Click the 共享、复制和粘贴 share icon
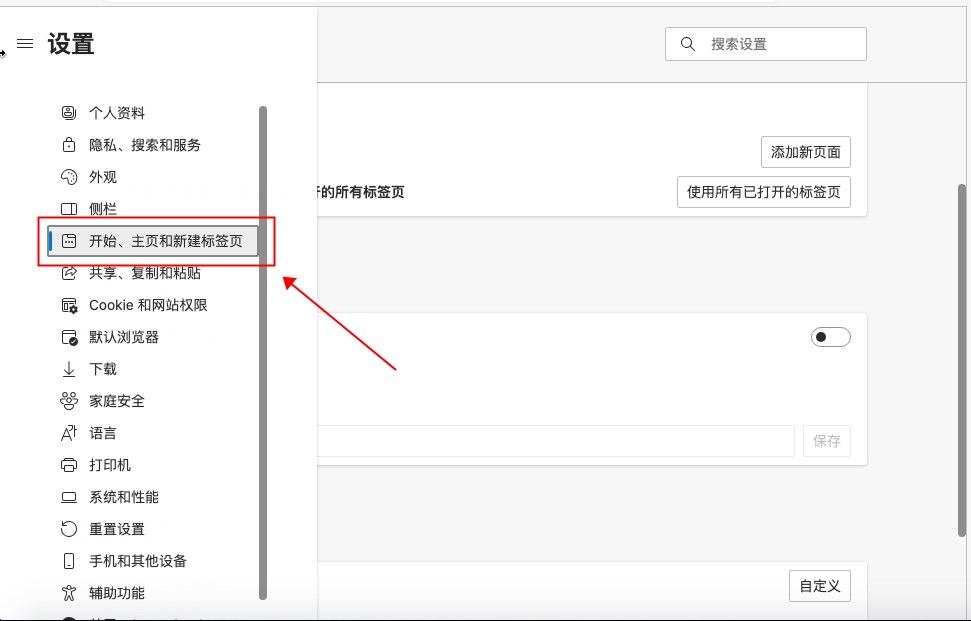Image resolution: width=971 pixels, height=621 pixels. pos(69,273)
